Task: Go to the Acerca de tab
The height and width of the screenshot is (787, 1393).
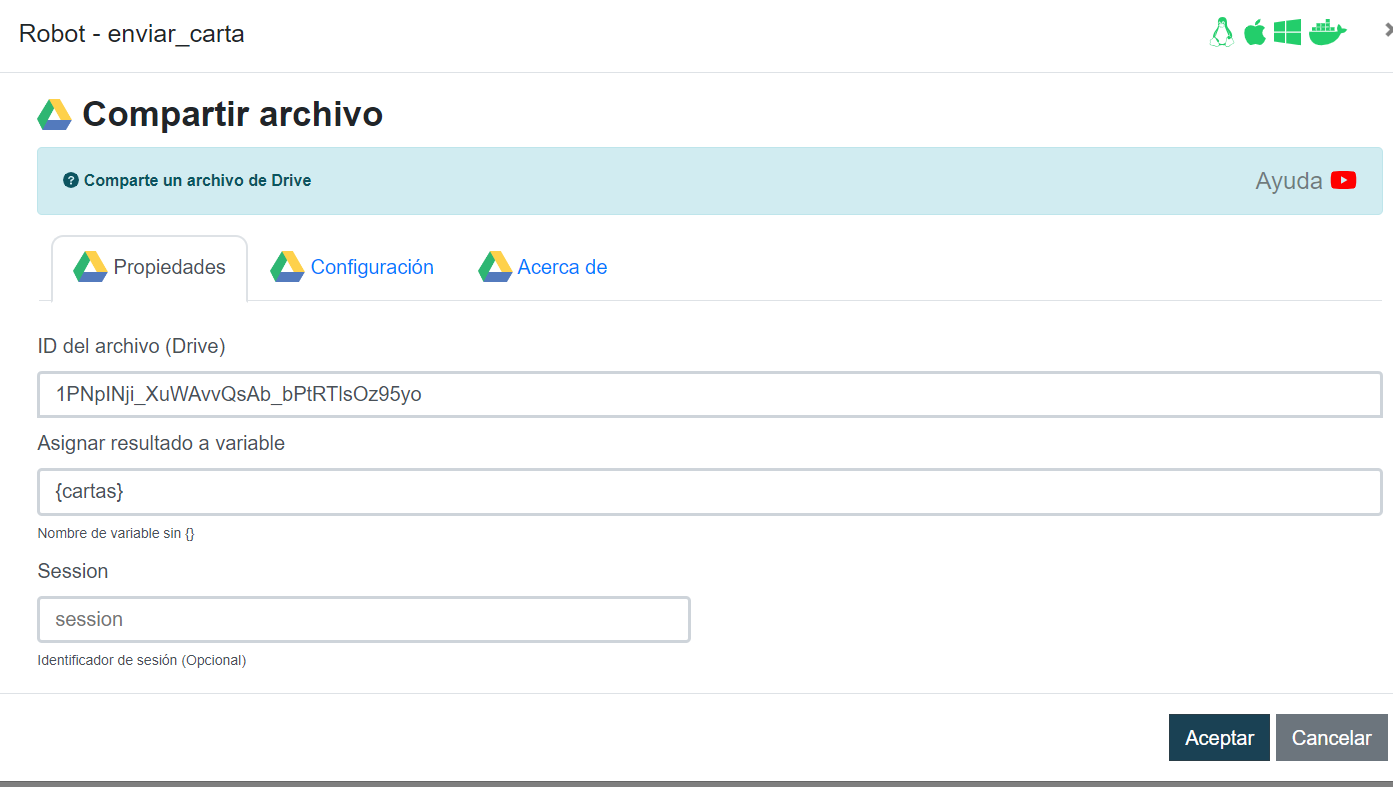Action: coord(562,268)
